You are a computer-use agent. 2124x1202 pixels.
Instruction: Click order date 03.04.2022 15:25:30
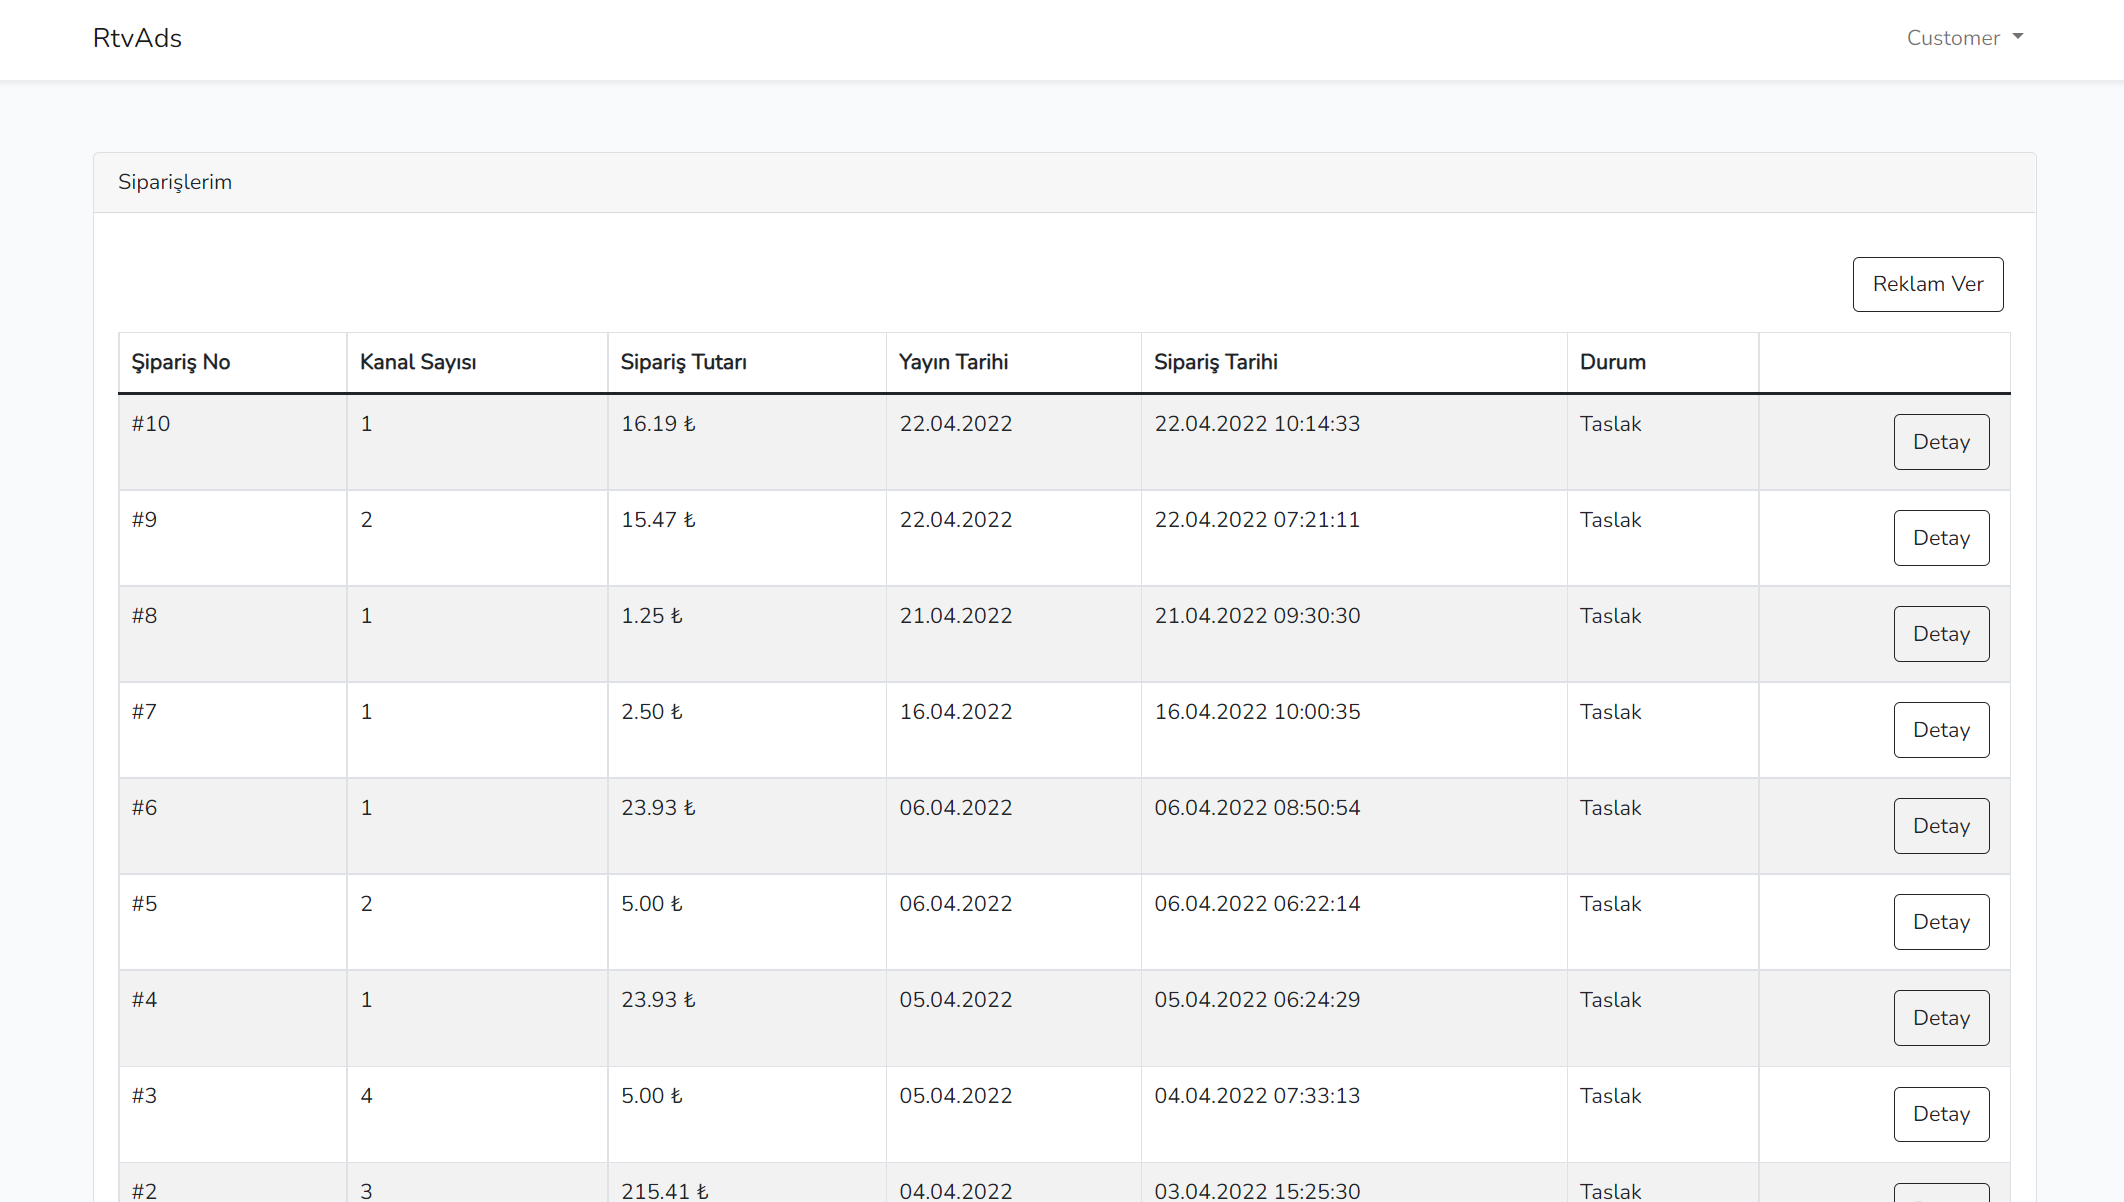point(1257,1191)
